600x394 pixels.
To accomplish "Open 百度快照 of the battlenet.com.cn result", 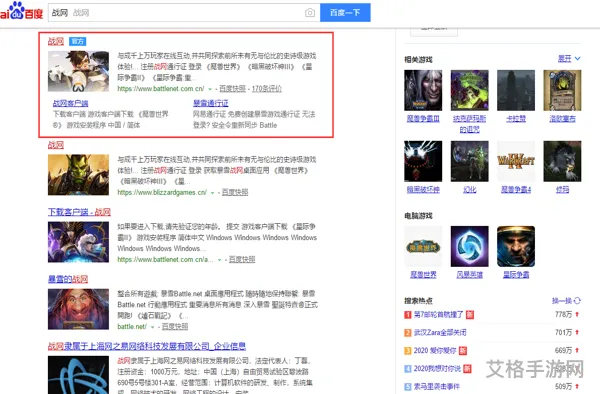I will tap(232, 89).
